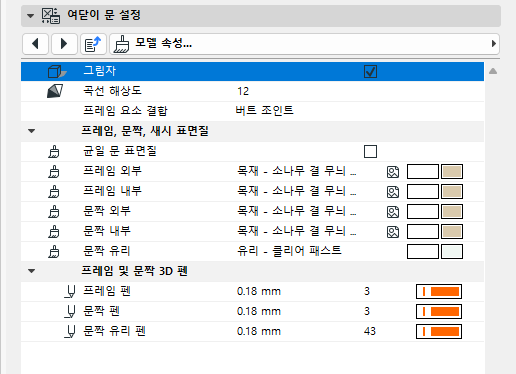
Task: Click pale glass swatch in 문짝 유리 row
Action: (x=452, y=252)
